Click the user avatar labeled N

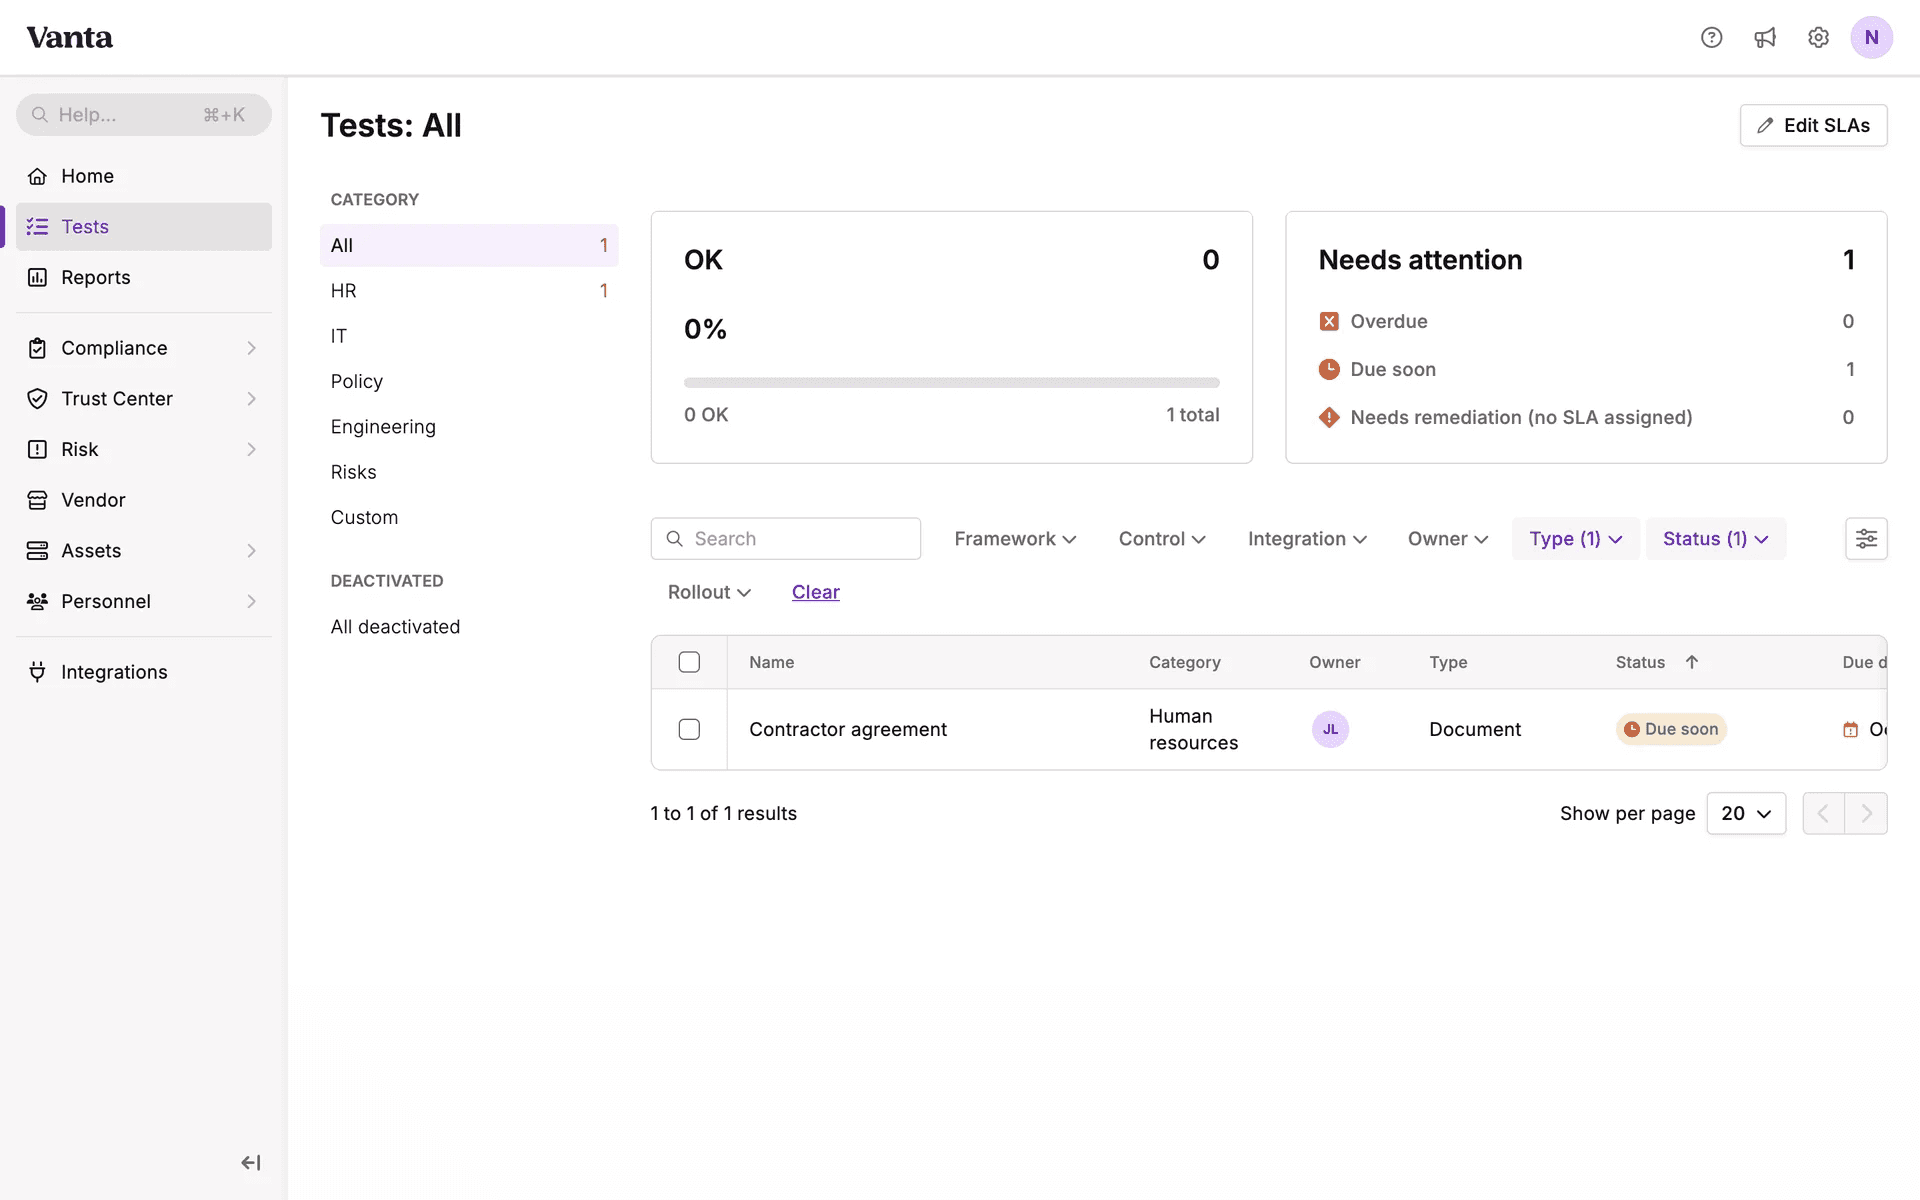coord(1871,38)
